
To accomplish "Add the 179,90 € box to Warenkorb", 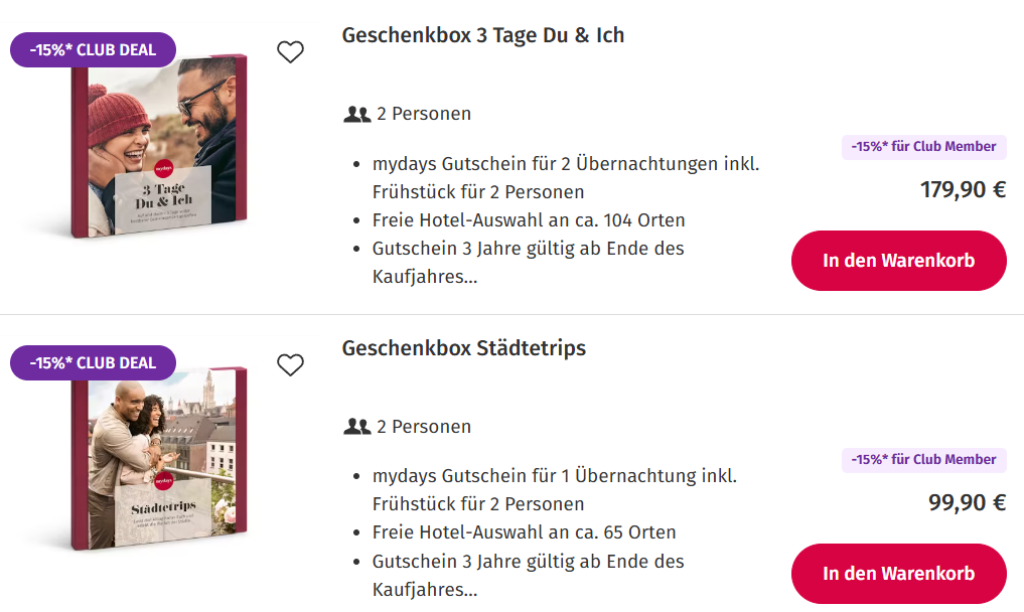I will tap(899, 261).
